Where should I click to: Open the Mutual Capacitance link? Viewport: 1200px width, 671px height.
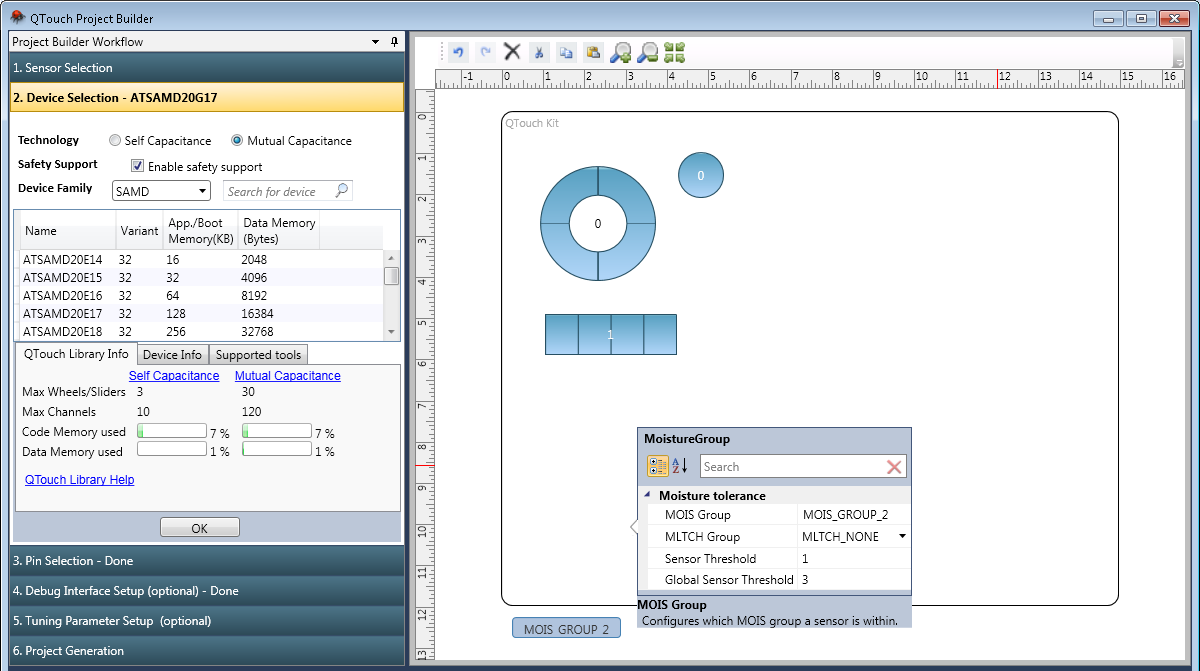(x=288, y=376)
